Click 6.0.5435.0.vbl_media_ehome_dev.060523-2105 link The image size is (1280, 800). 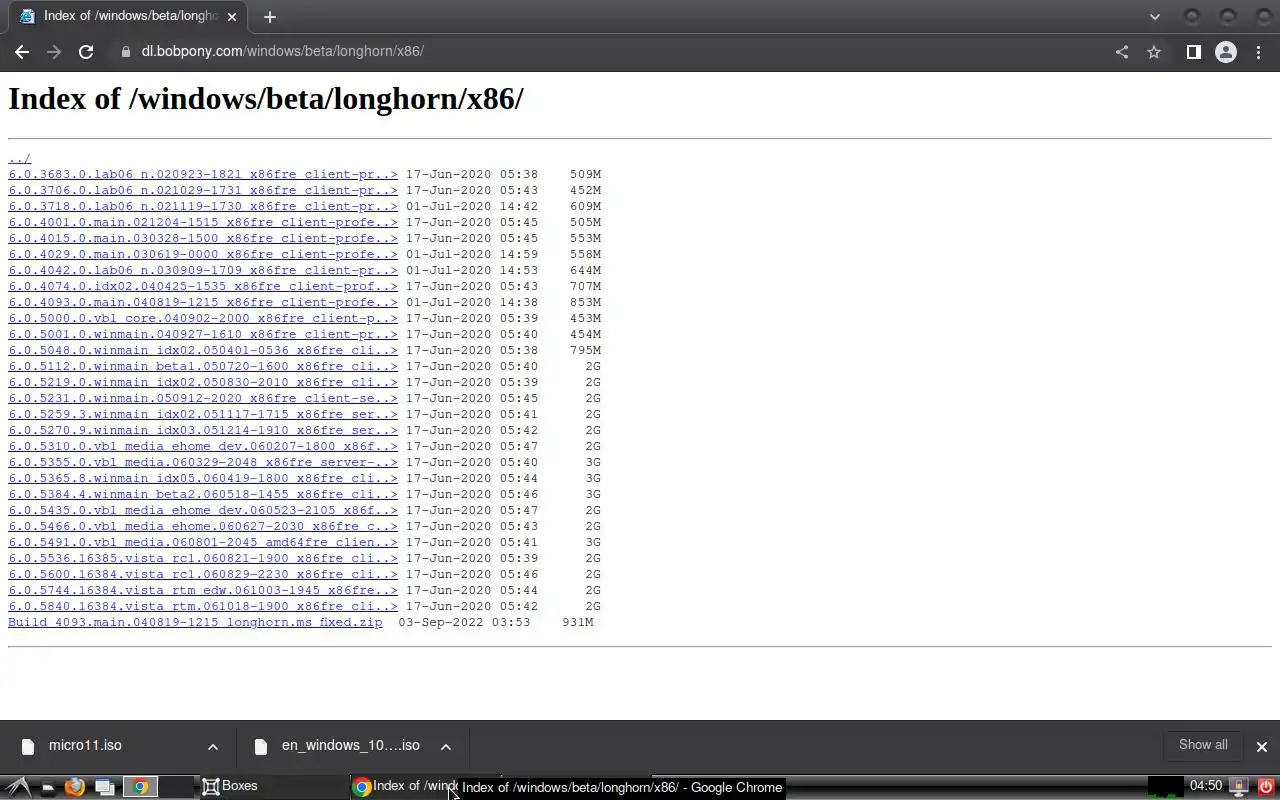coord(203,510)
